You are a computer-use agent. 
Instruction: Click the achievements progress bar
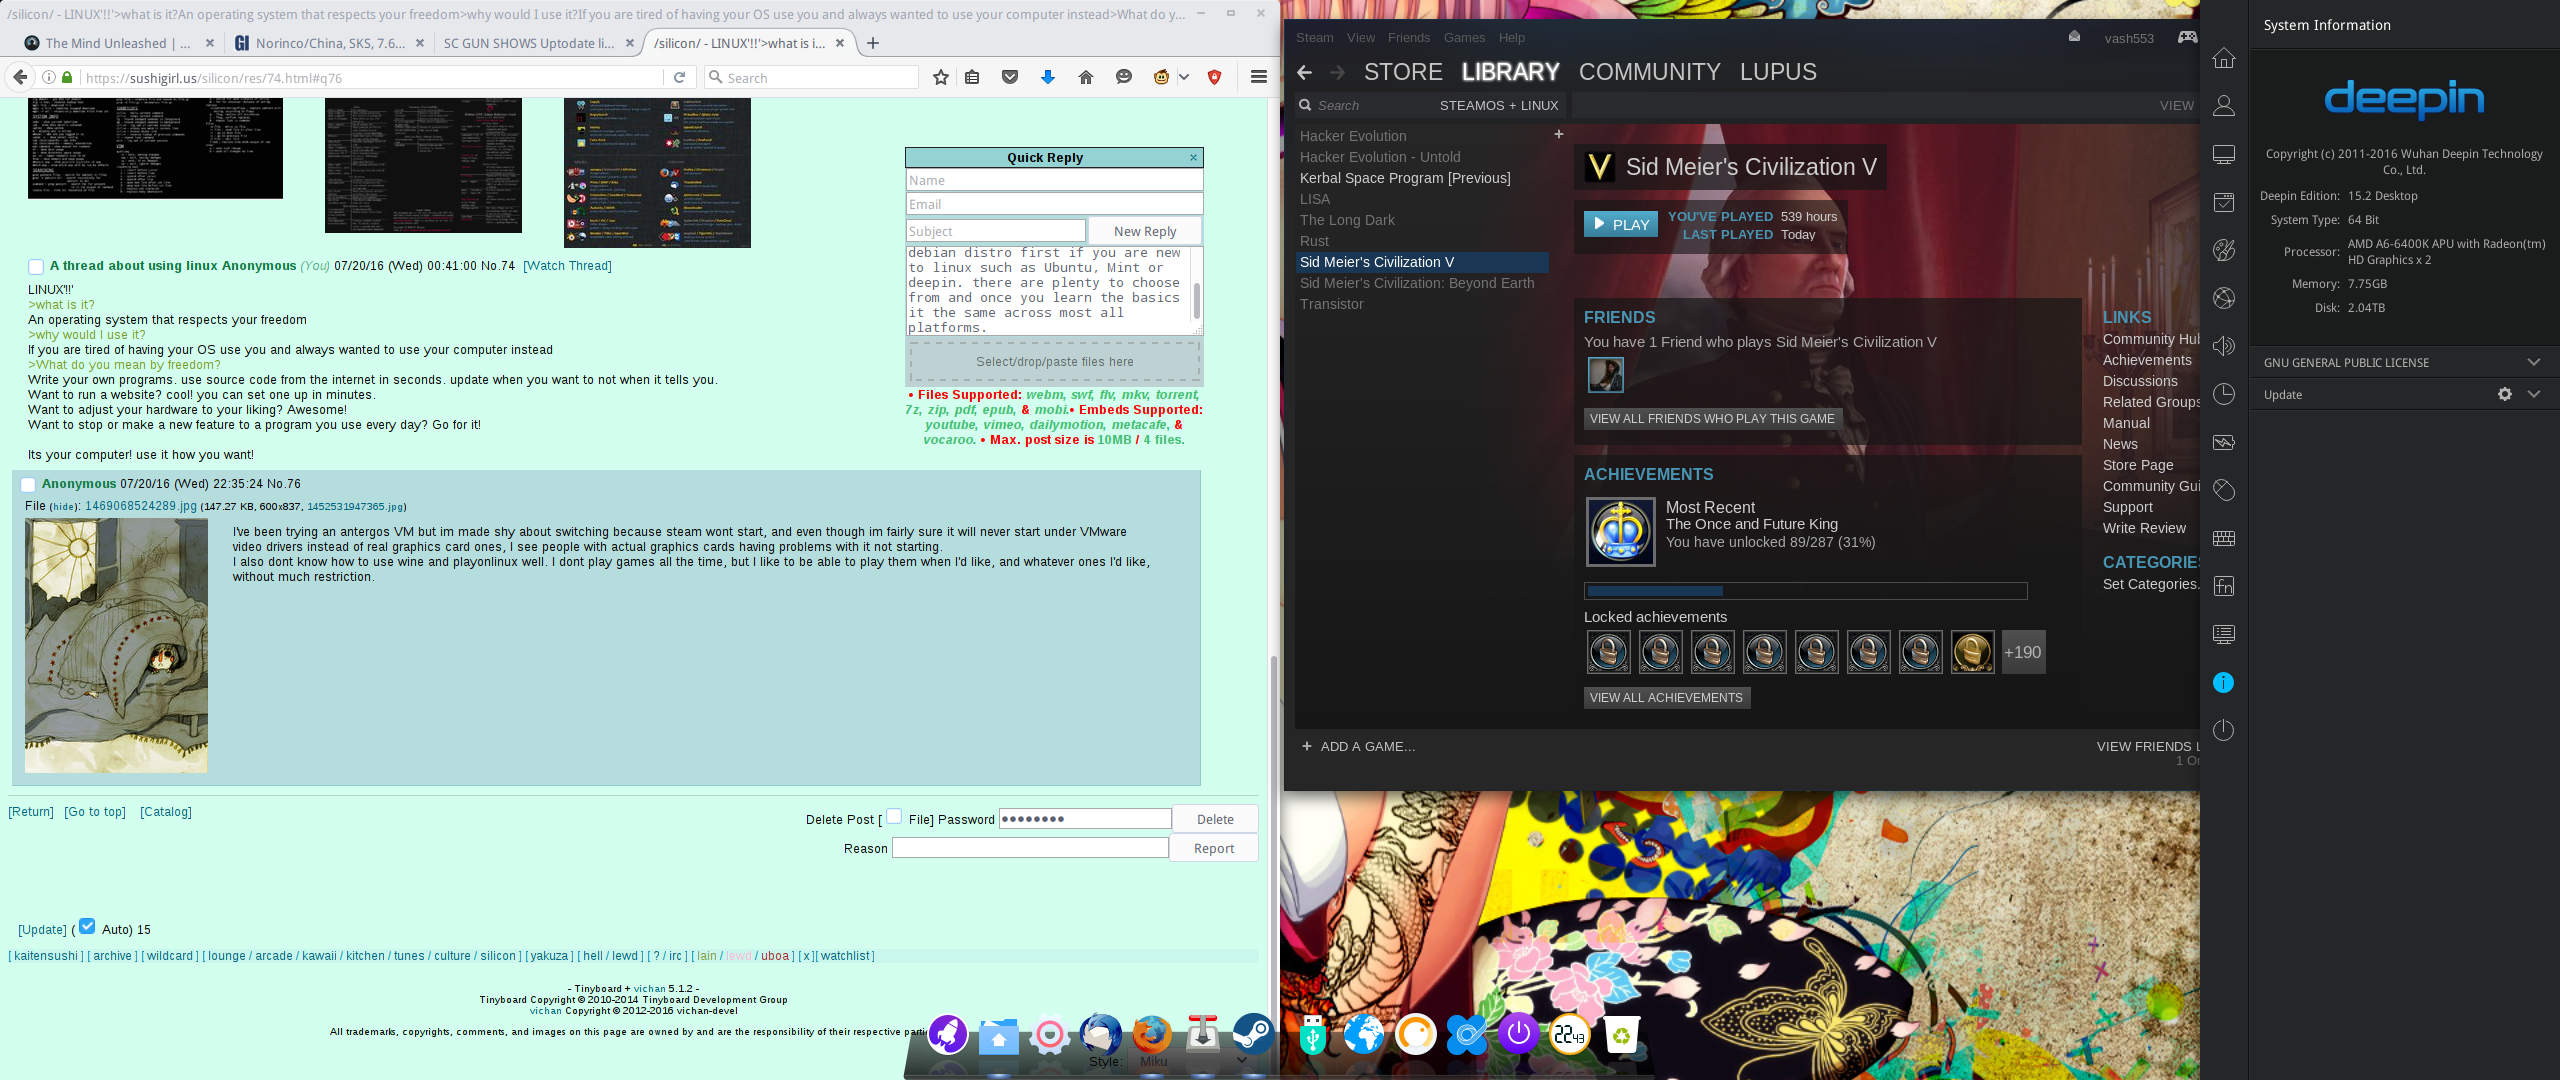(1804, 591)
